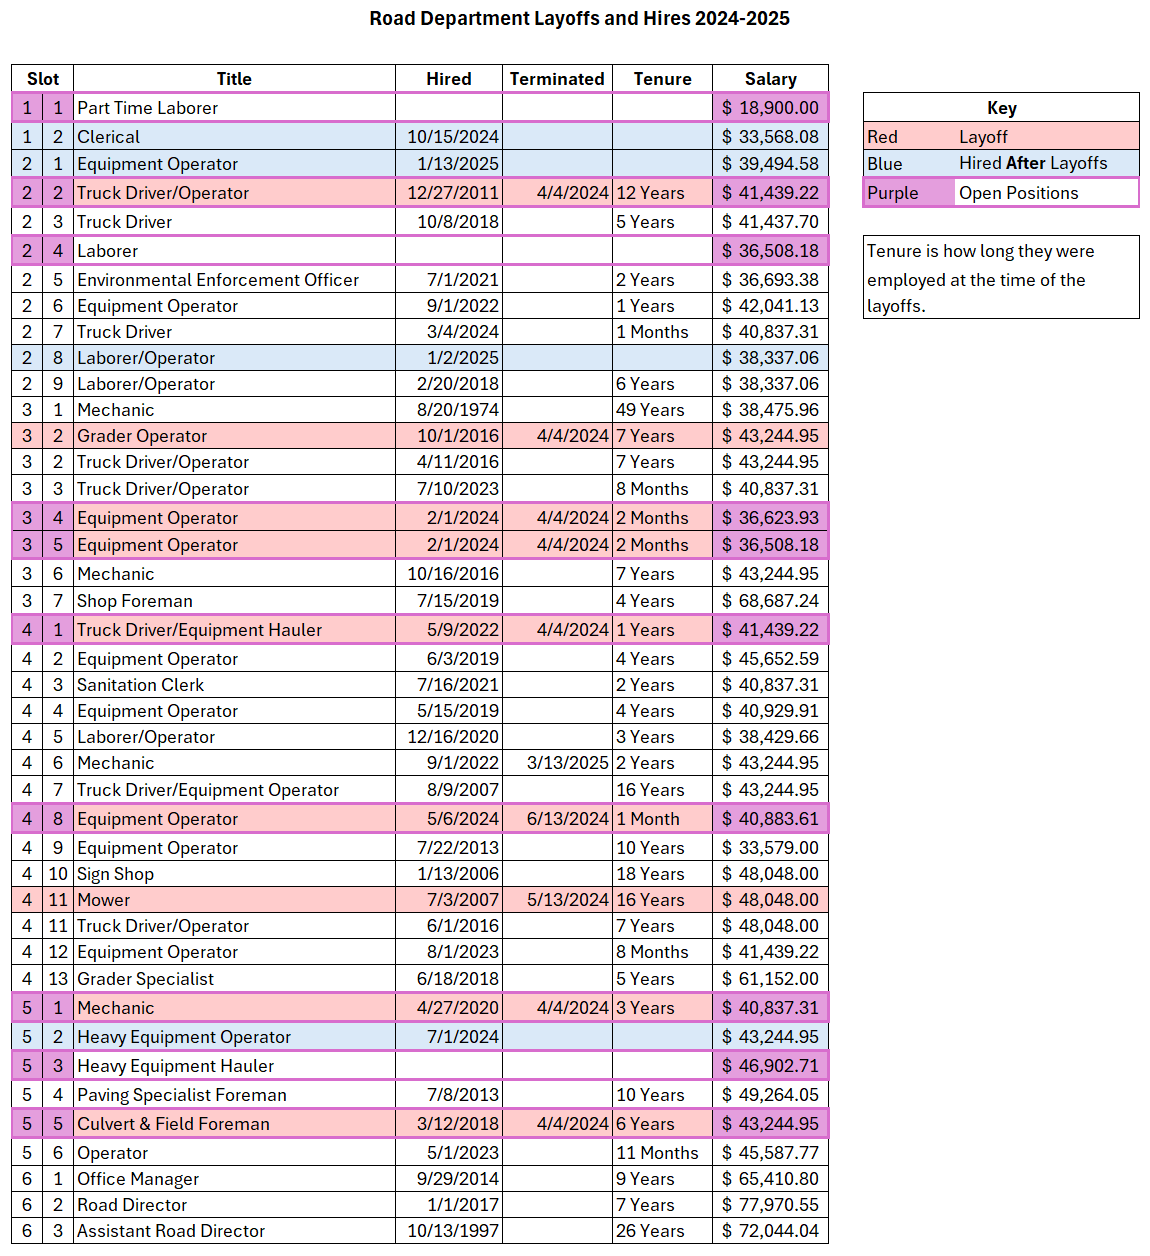Select the 'Blue' legend label

pyautogui.click(x=909, y=163)
